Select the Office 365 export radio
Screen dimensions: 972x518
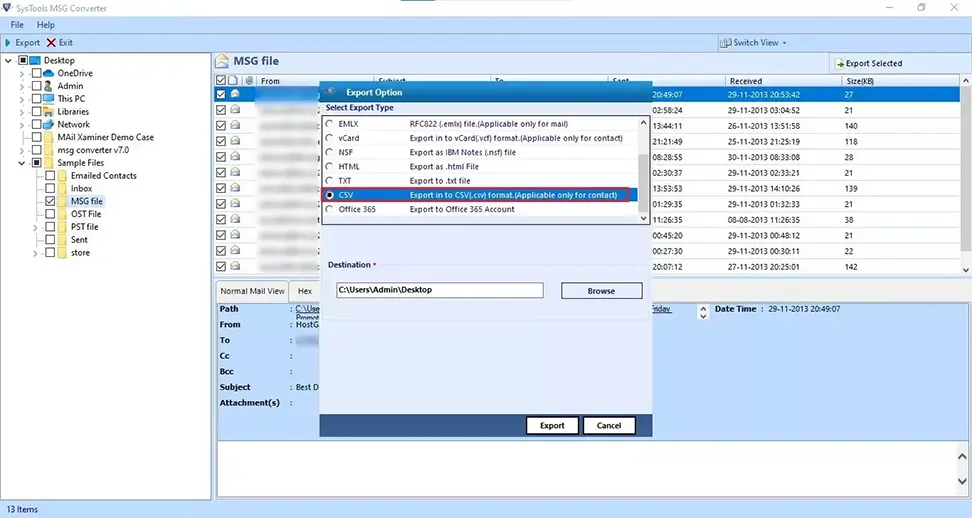pos(330,209)
